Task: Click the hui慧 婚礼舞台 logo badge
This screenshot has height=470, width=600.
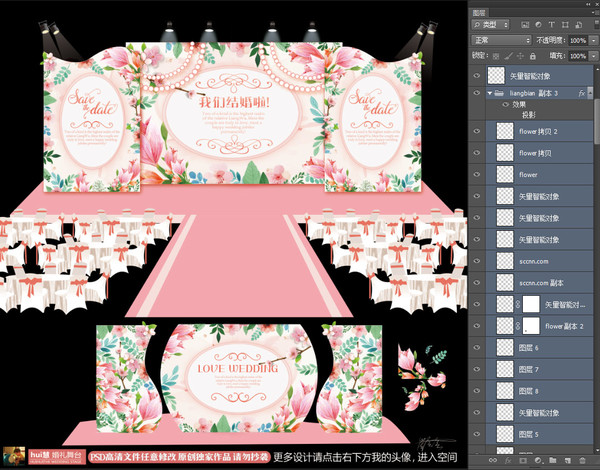Action: (57, 456)
